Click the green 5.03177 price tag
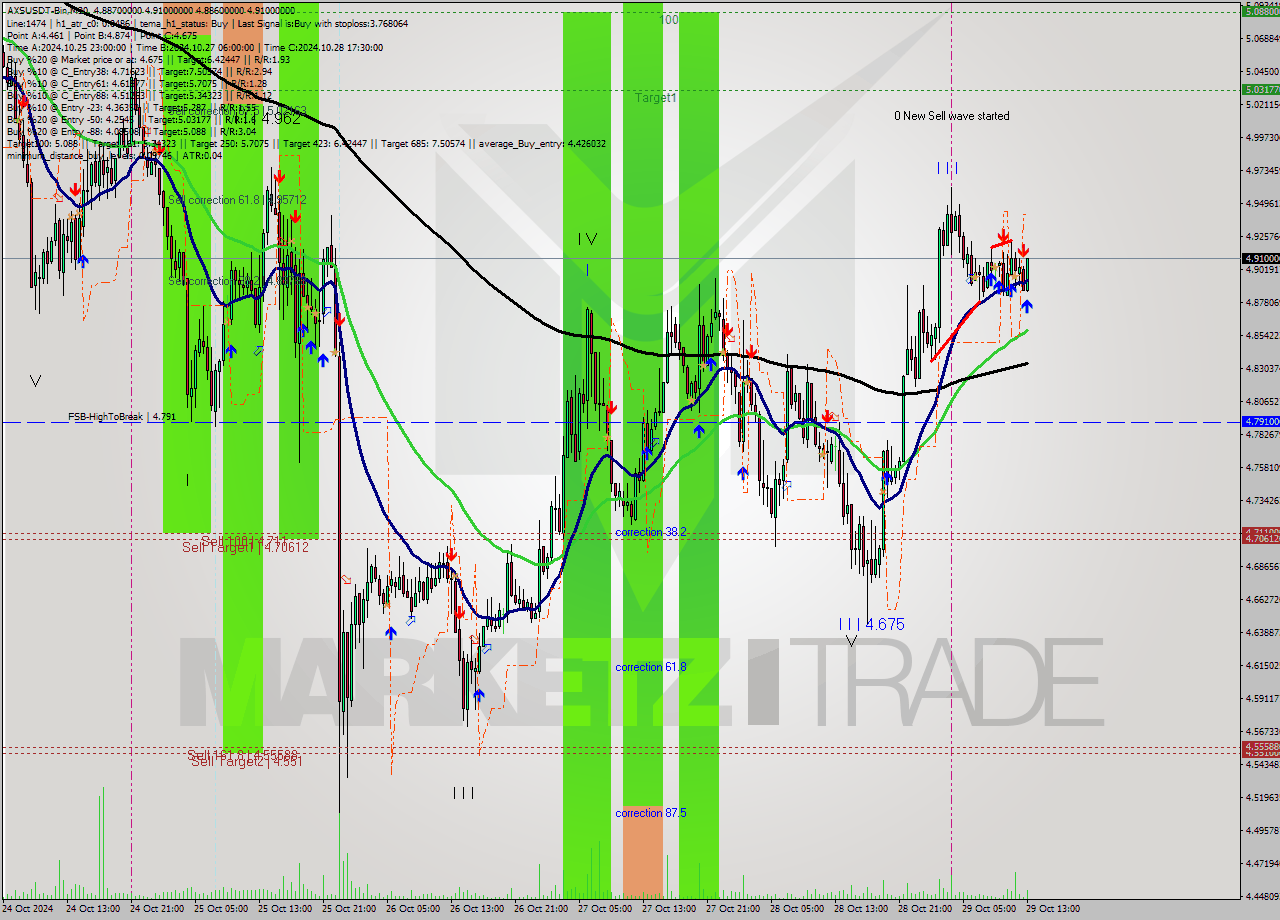The height and width of the screenshot is (920, 1280). click(1260, 90)
